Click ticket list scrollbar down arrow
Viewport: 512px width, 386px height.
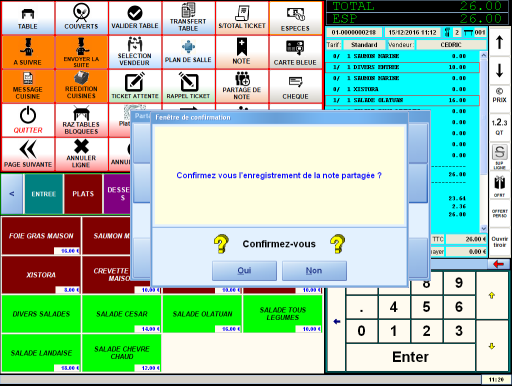point(484,228)
